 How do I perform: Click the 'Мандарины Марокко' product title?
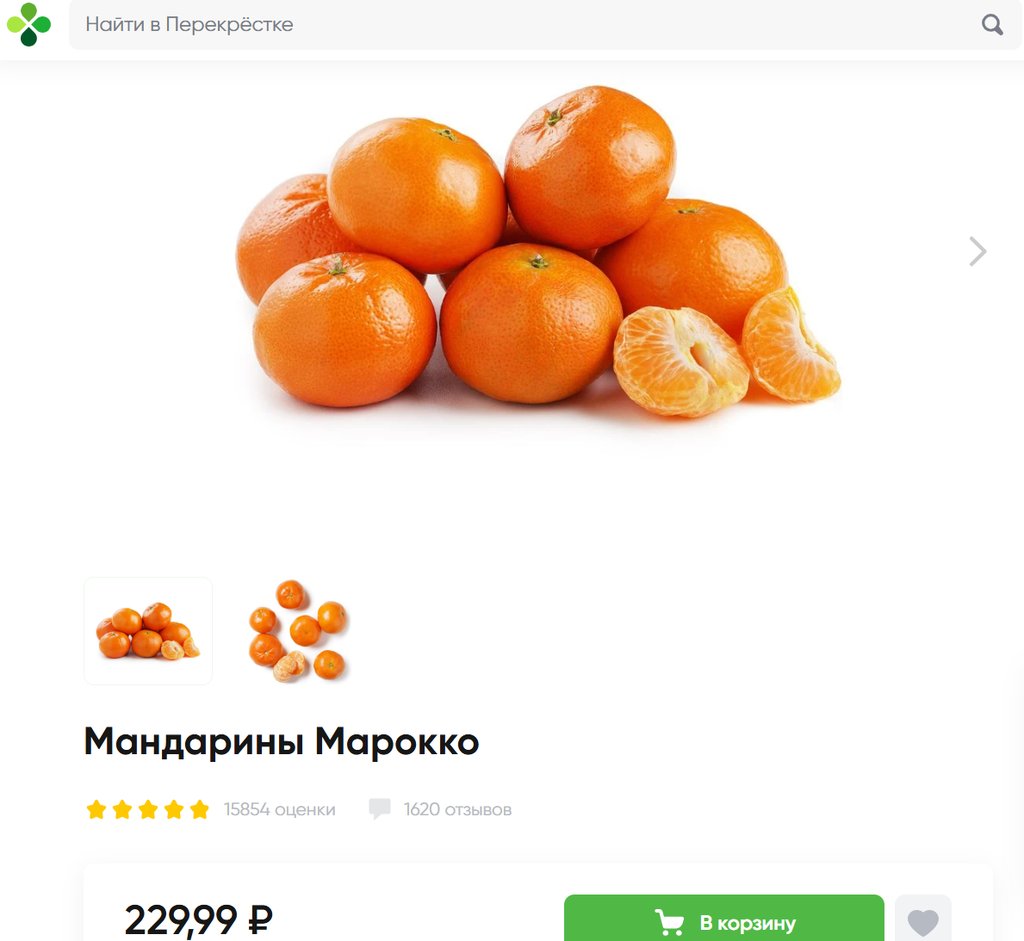click(281, 742)
